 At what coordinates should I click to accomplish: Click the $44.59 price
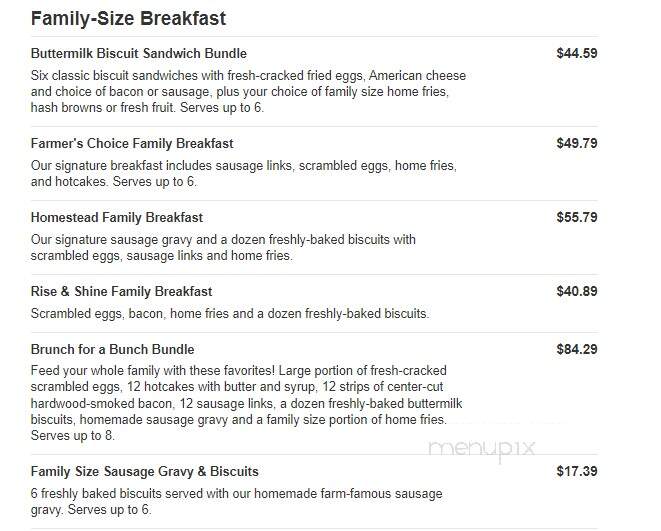coord(577,53)
